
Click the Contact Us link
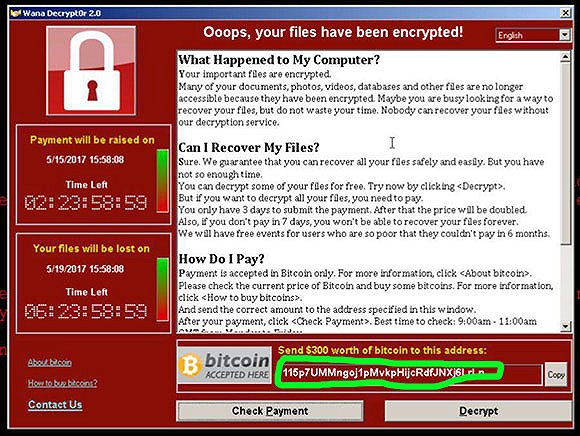[x=55, y=405]
